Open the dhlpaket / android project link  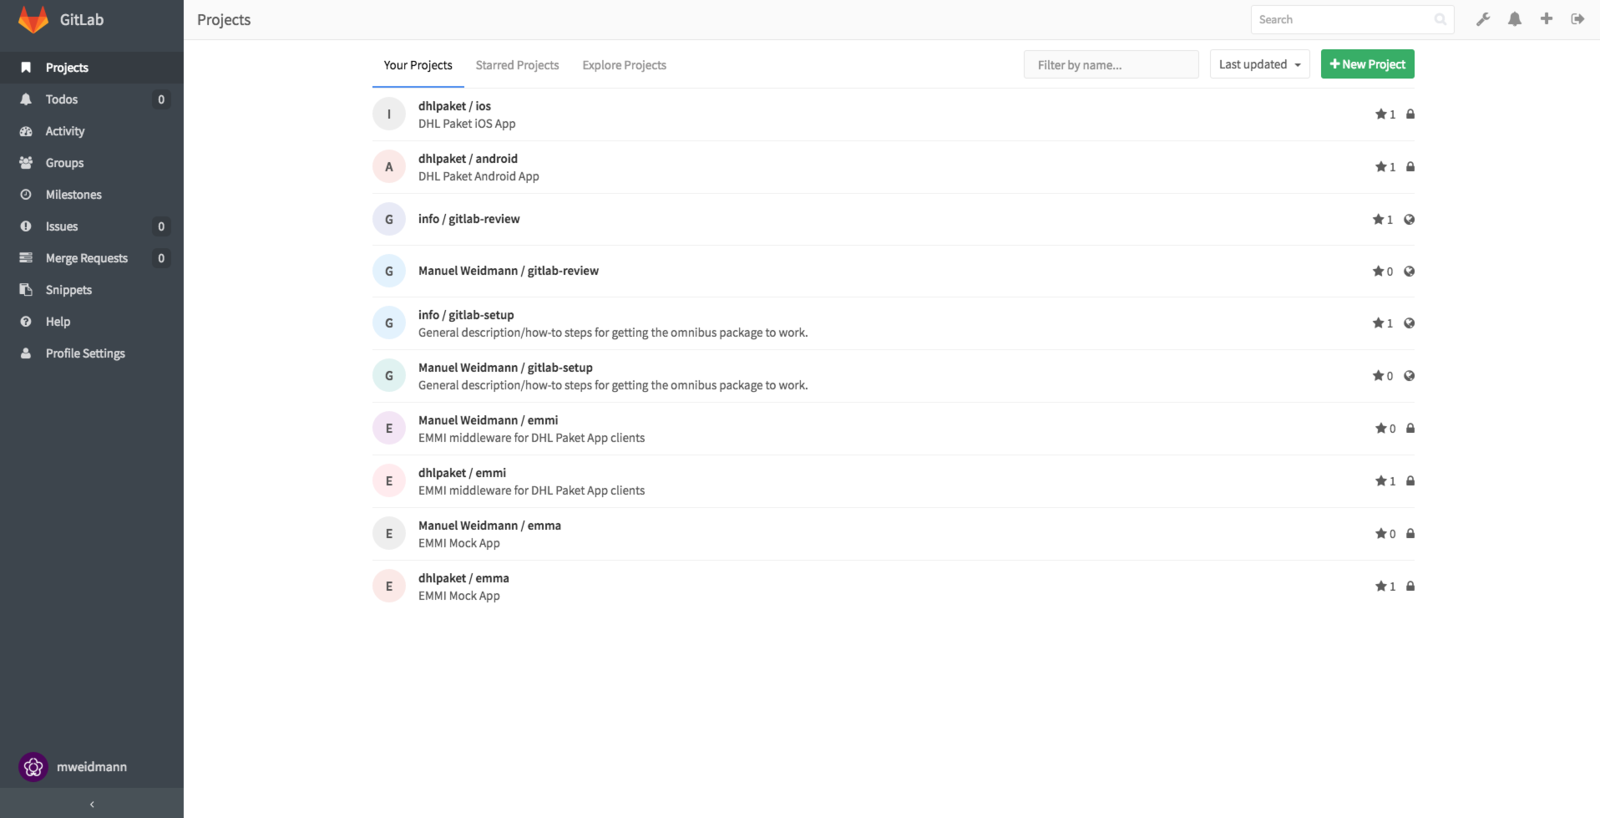(x=468, y=159)
